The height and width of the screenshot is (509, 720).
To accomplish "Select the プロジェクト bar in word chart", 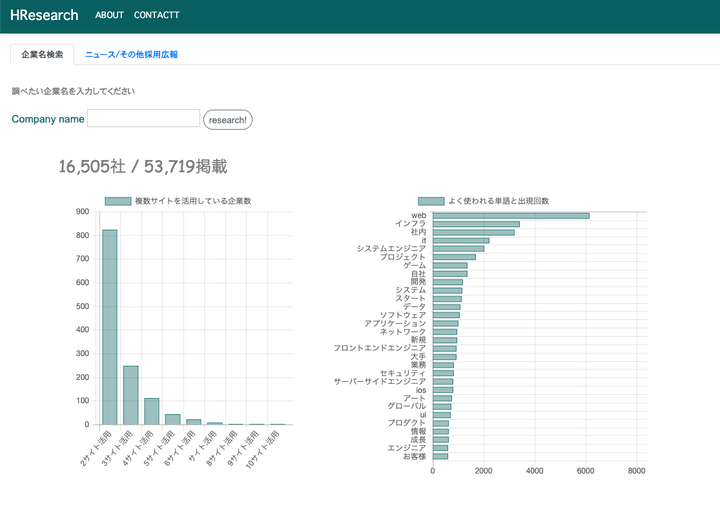I will (454, 257).
